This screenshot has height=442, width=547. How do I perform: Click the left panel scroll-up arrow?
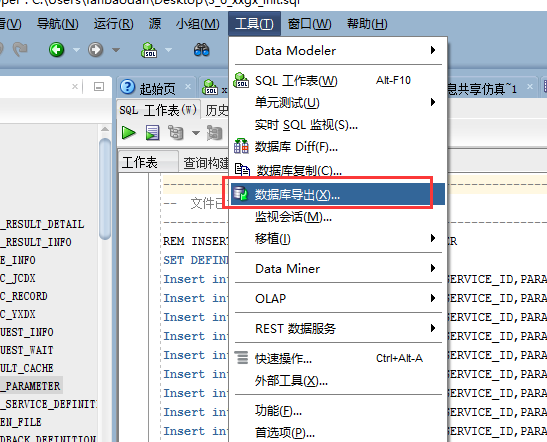point(105,129)
